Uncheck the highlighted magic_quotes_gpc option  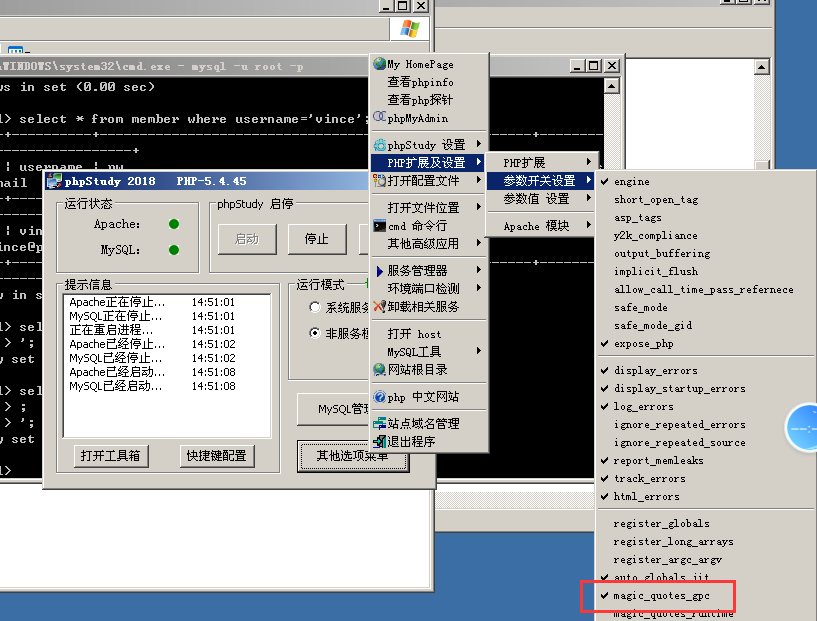coord(660,596)
